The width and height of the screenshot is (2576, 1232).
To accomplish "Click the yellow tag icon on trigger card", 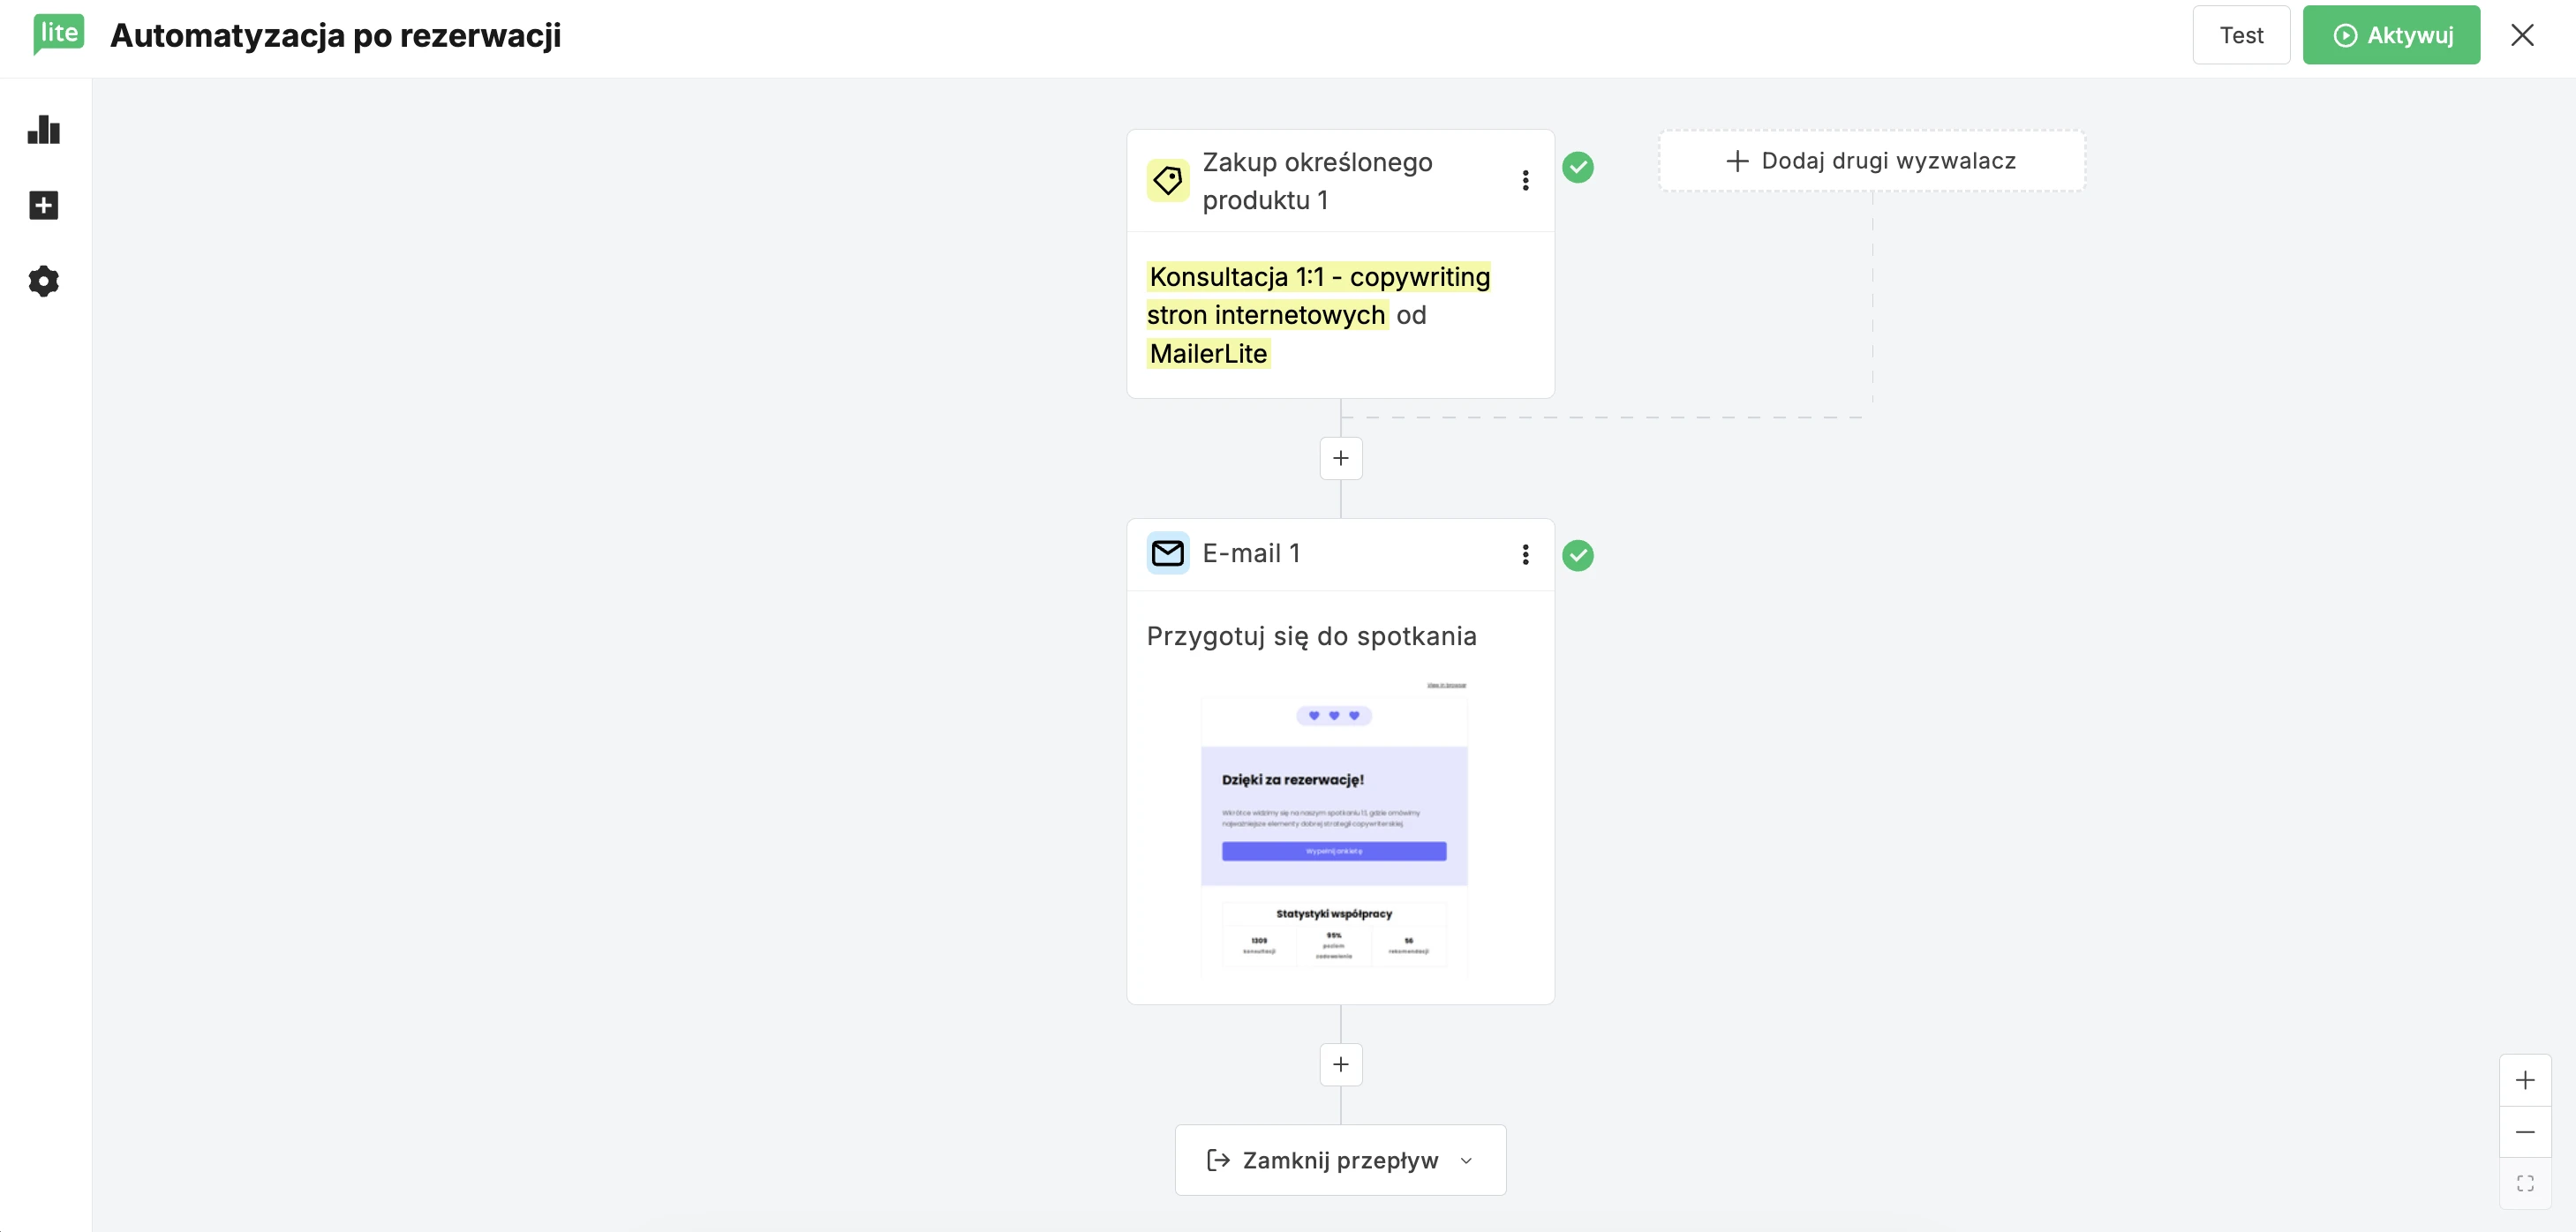I will pos(1167,181).
